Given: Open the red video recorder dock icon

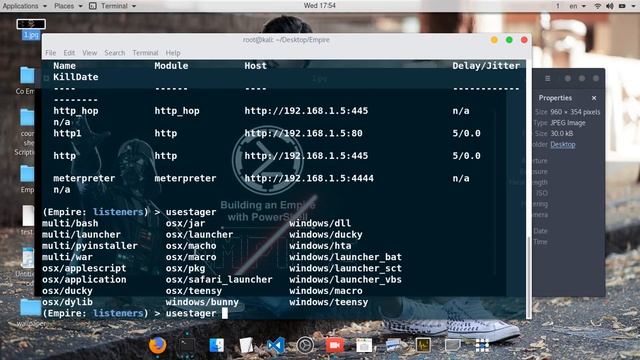Looking at the screenshot, I should click(335, 345).
